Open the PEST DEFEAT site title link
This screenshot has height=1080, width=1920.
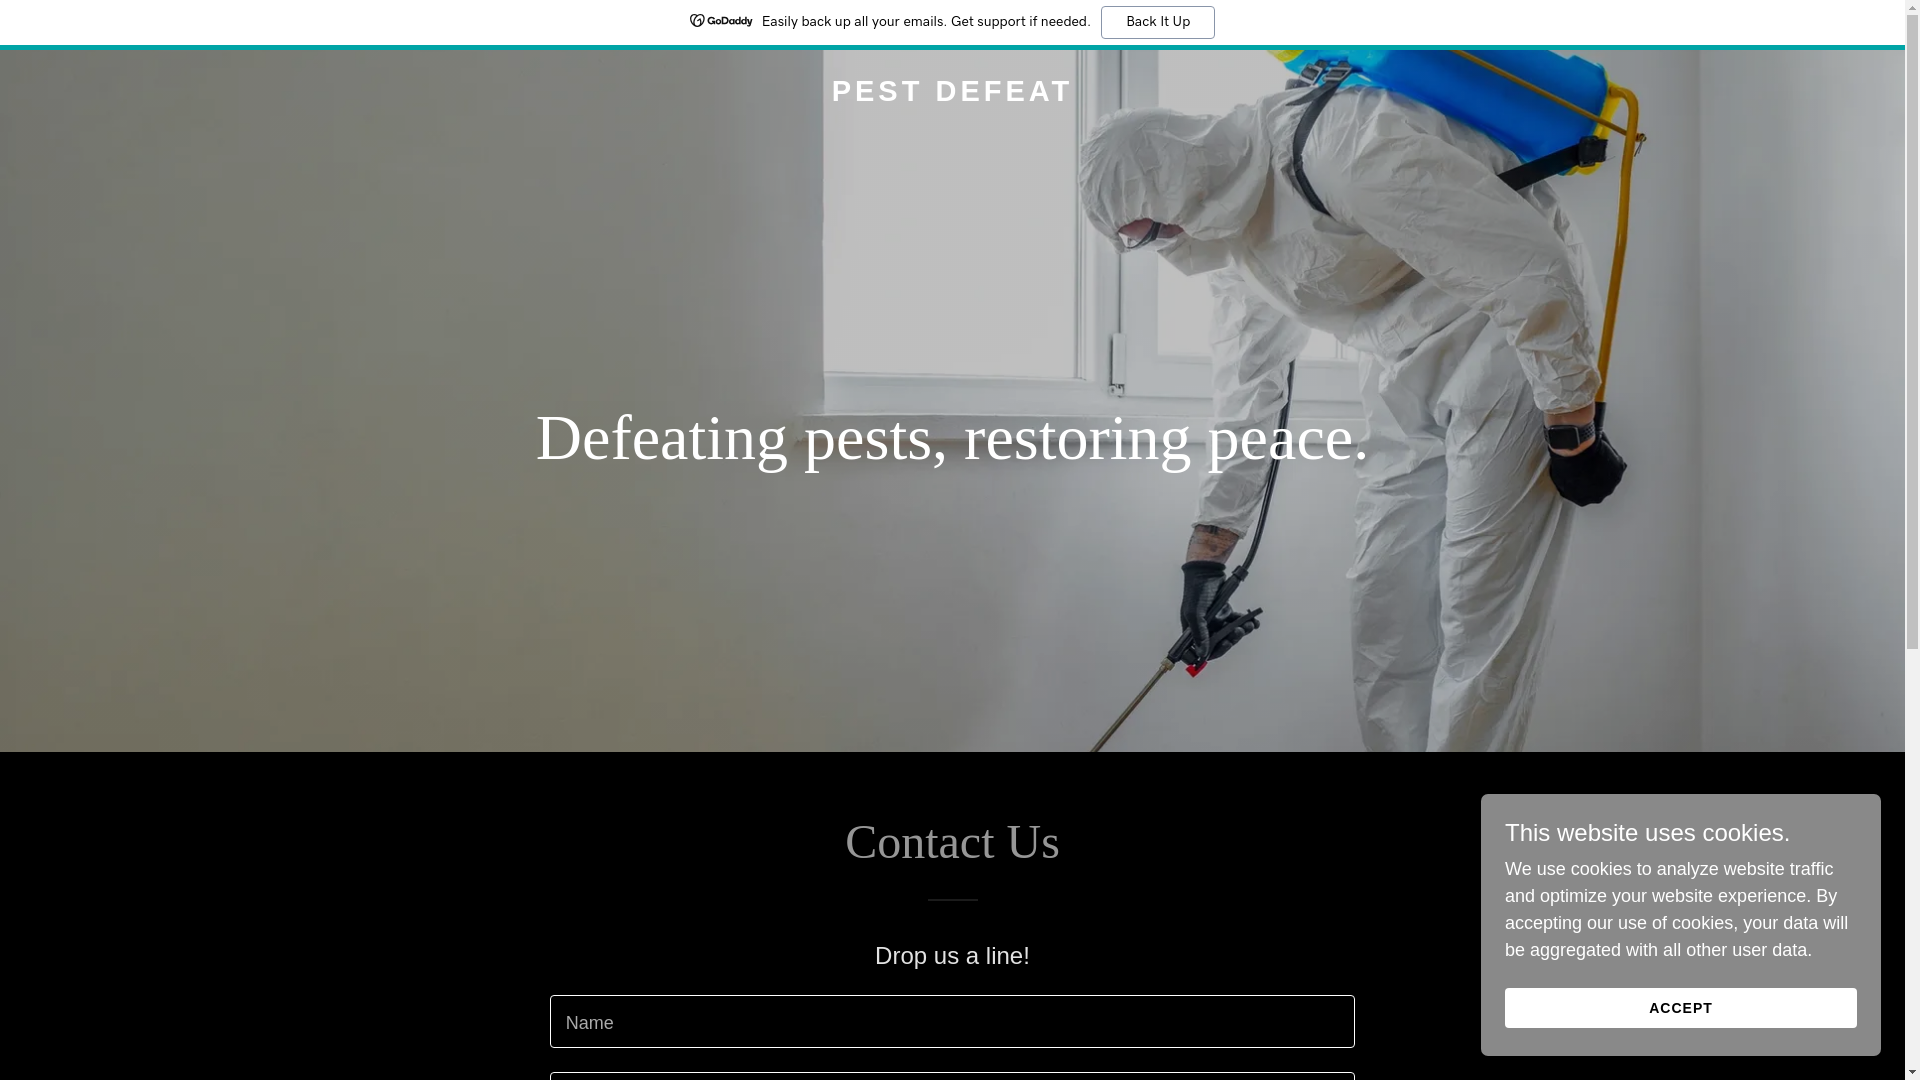click(952, 91)
